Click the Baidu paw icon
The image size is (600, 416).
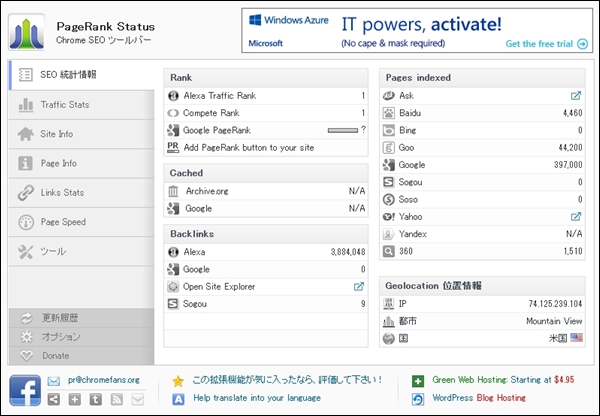[388, 113]
